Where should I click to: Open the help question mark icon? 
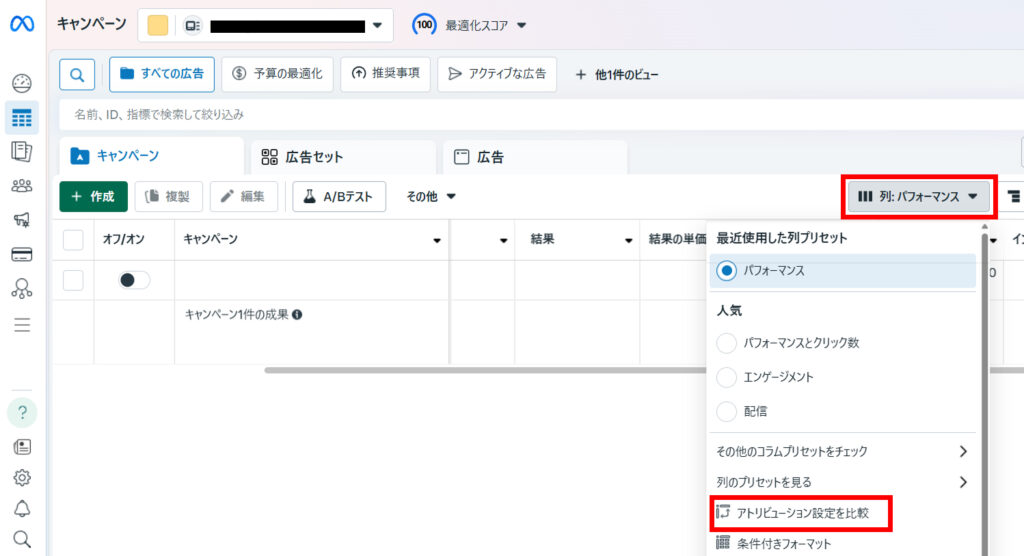(22, 412)
